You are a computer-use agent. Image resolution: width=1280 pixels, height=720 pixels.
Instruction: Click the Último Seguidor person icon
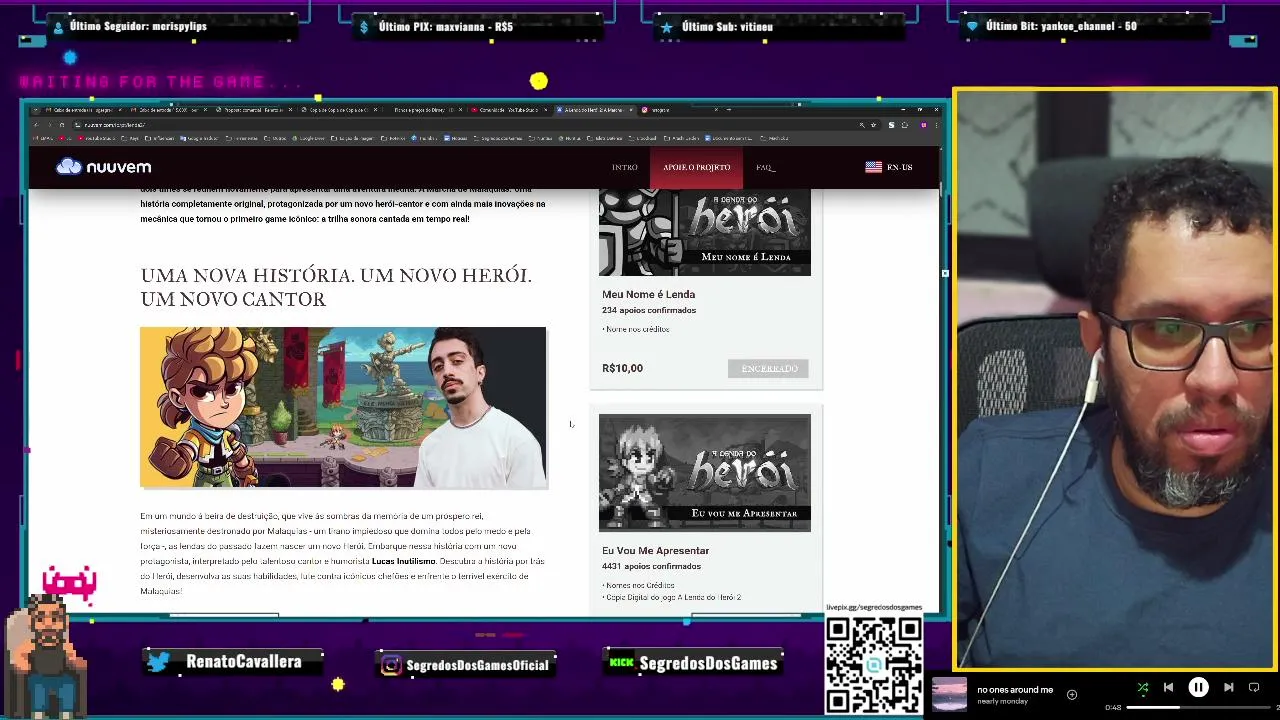(x=58, y=27)
